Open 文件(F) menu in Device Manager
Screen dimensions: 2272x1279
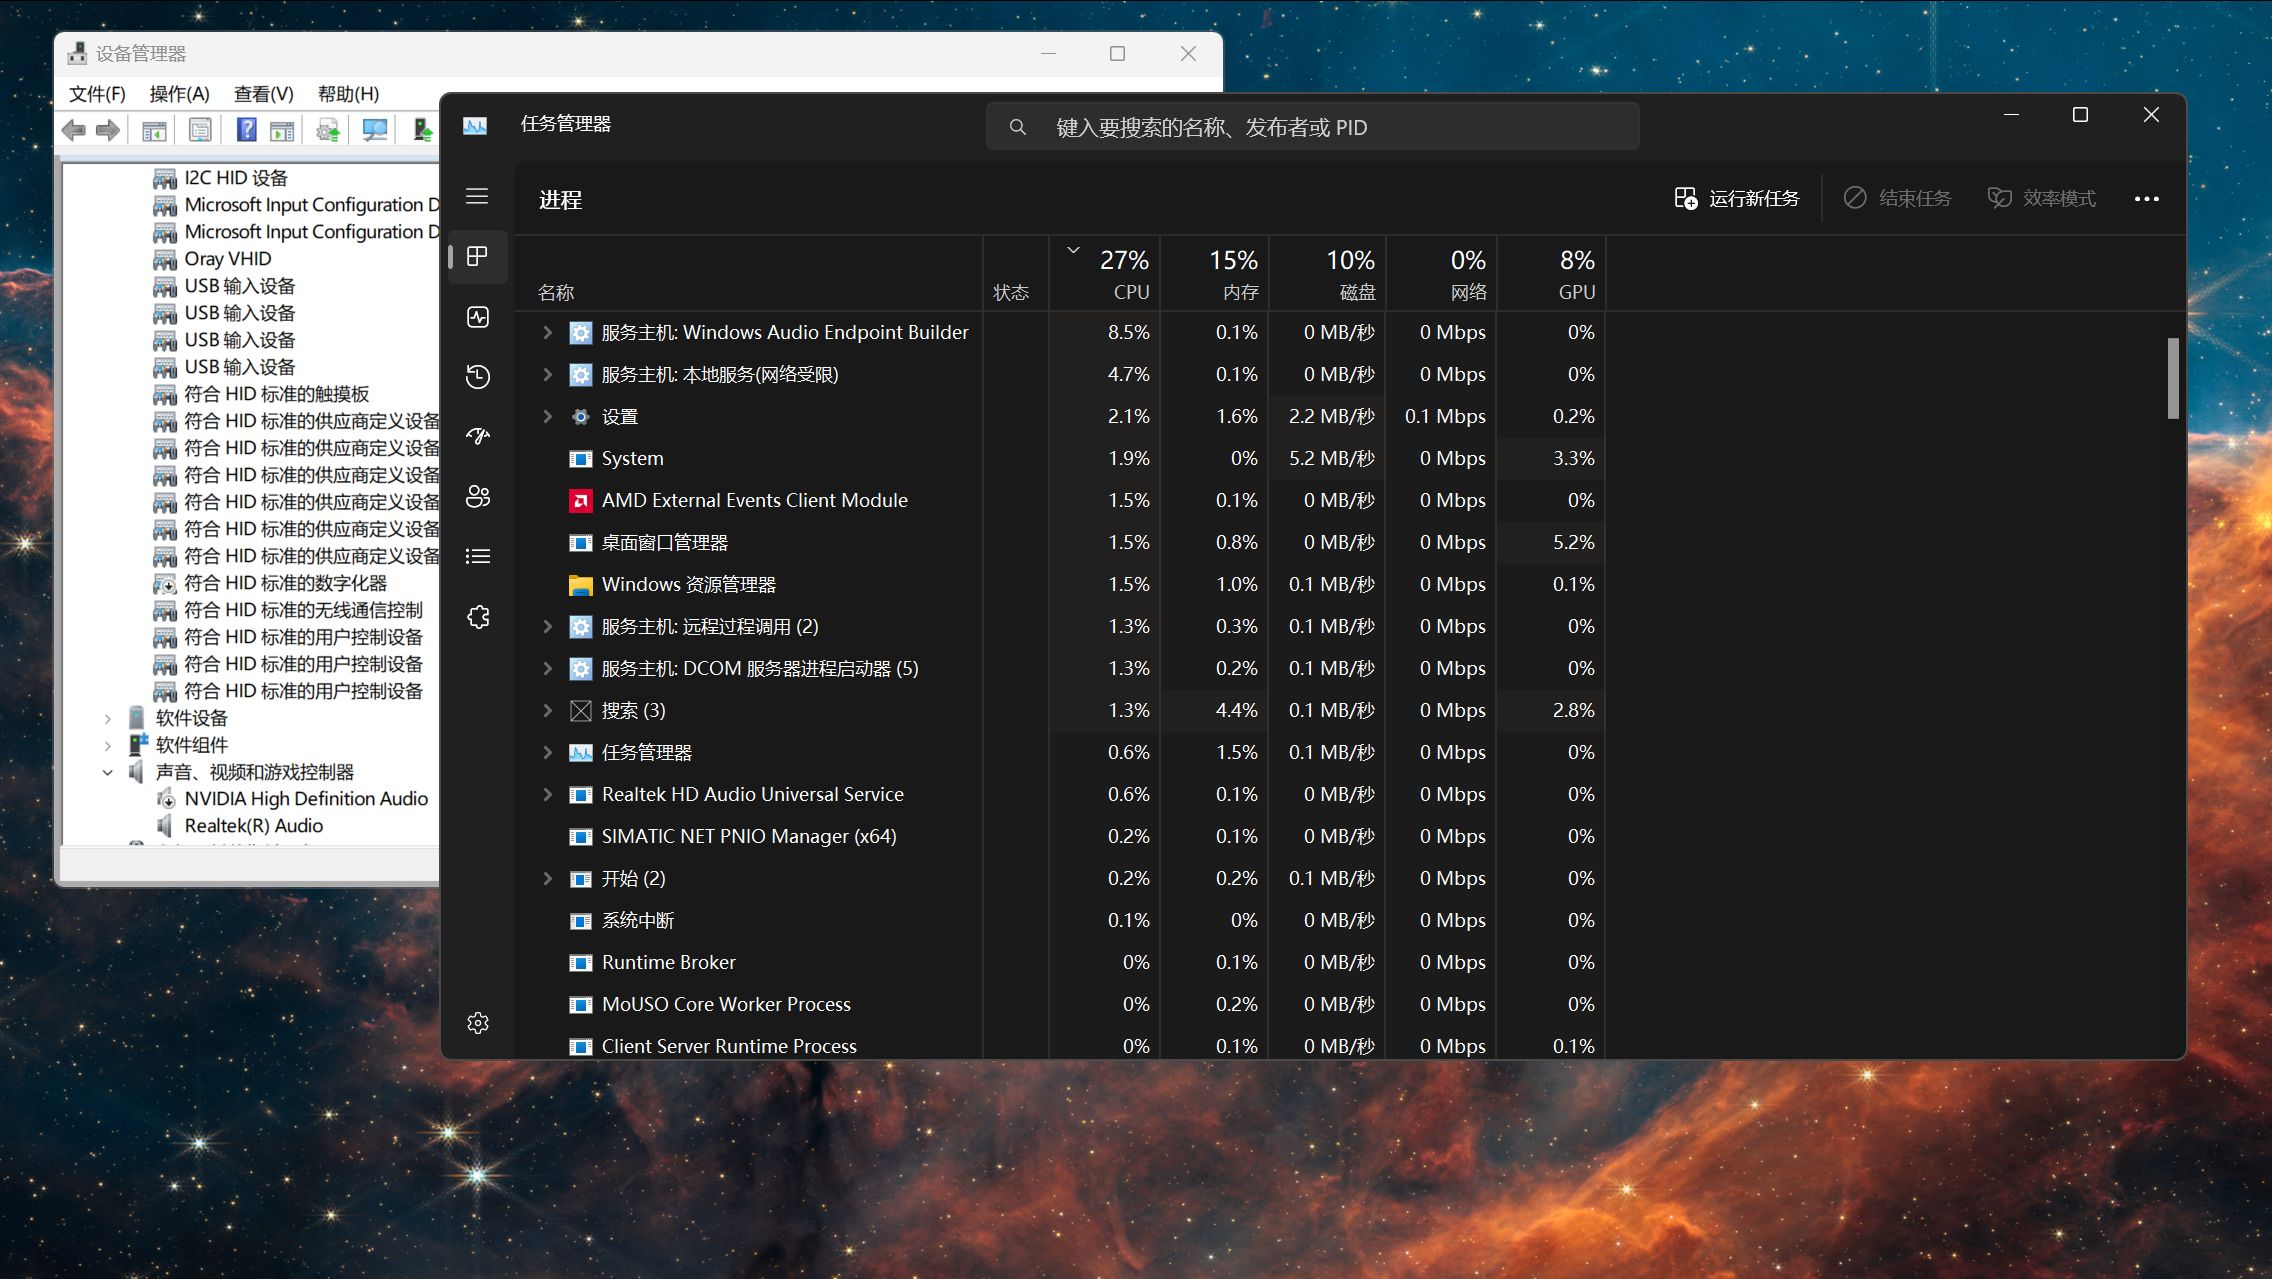(x=97, y=94)
